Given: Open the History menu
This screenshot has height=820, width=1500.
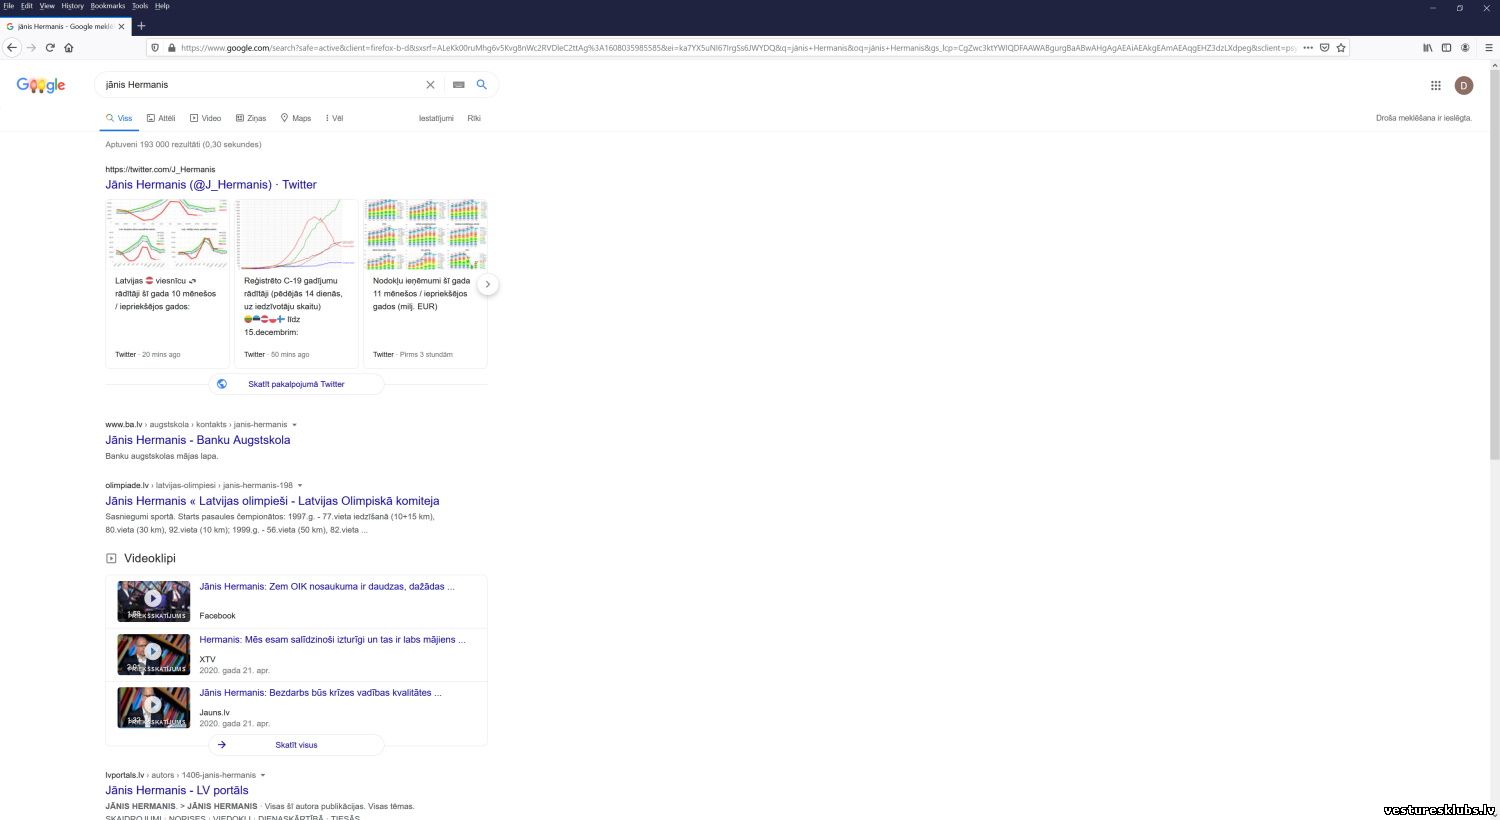Looking at the screenshot, I should (73, 6).
